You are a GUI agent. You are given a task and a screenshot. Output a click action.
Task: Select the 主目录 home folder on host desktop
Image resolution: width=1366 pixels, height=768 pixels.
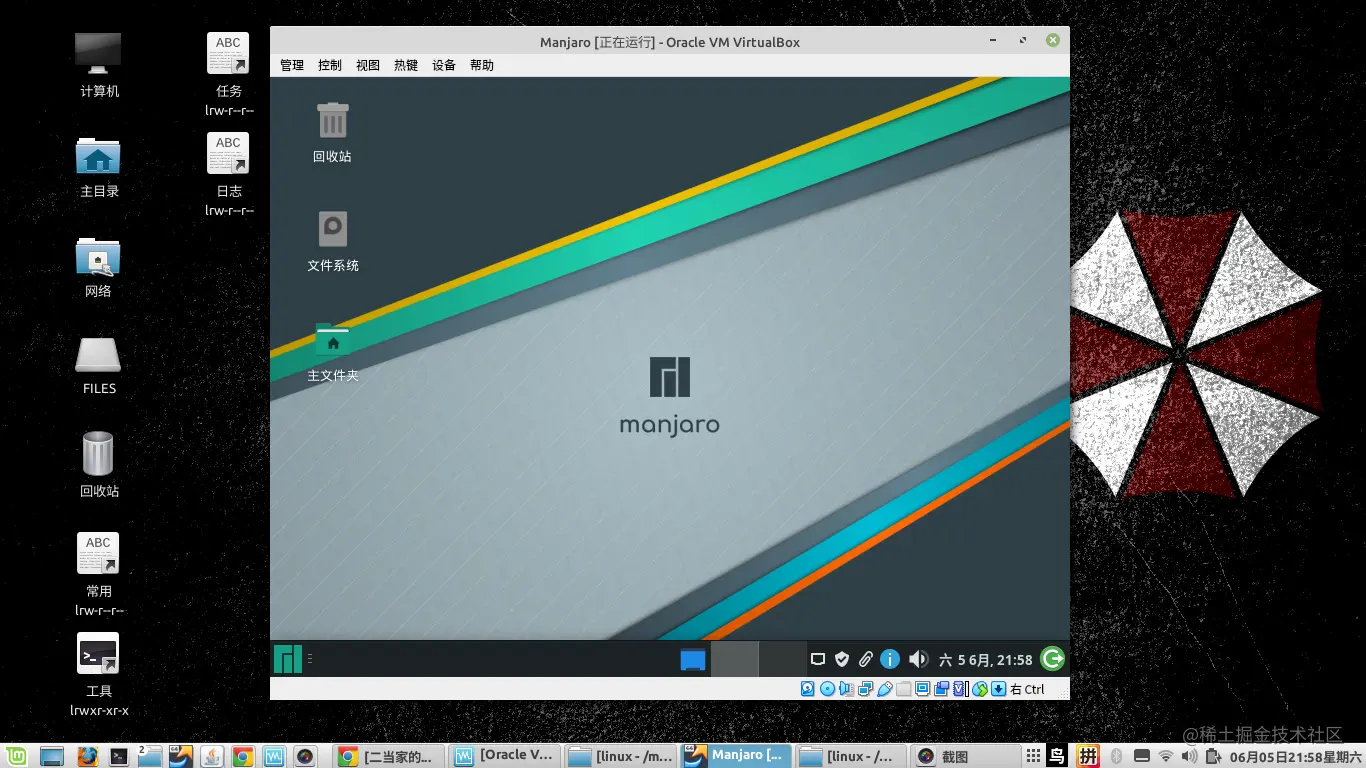99,166
